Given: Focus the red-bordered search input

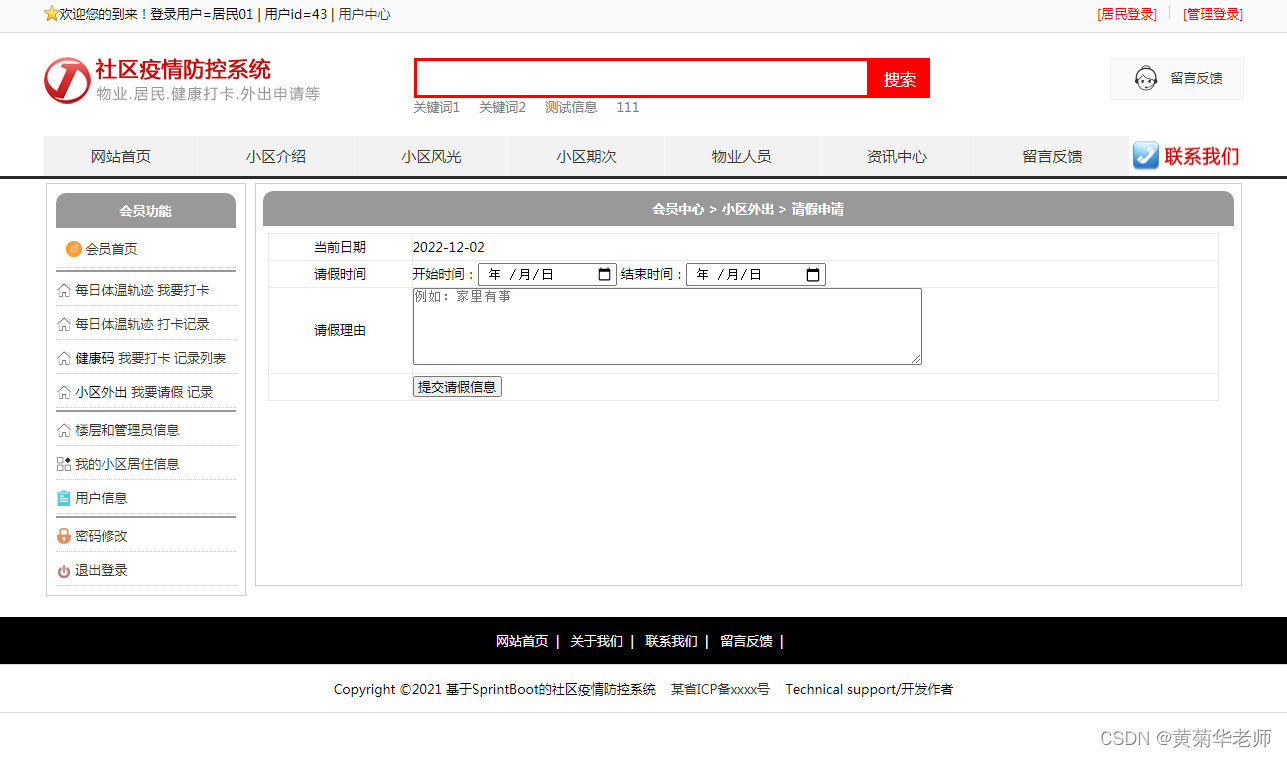Looking at the screenshot, I should point(642,78).
